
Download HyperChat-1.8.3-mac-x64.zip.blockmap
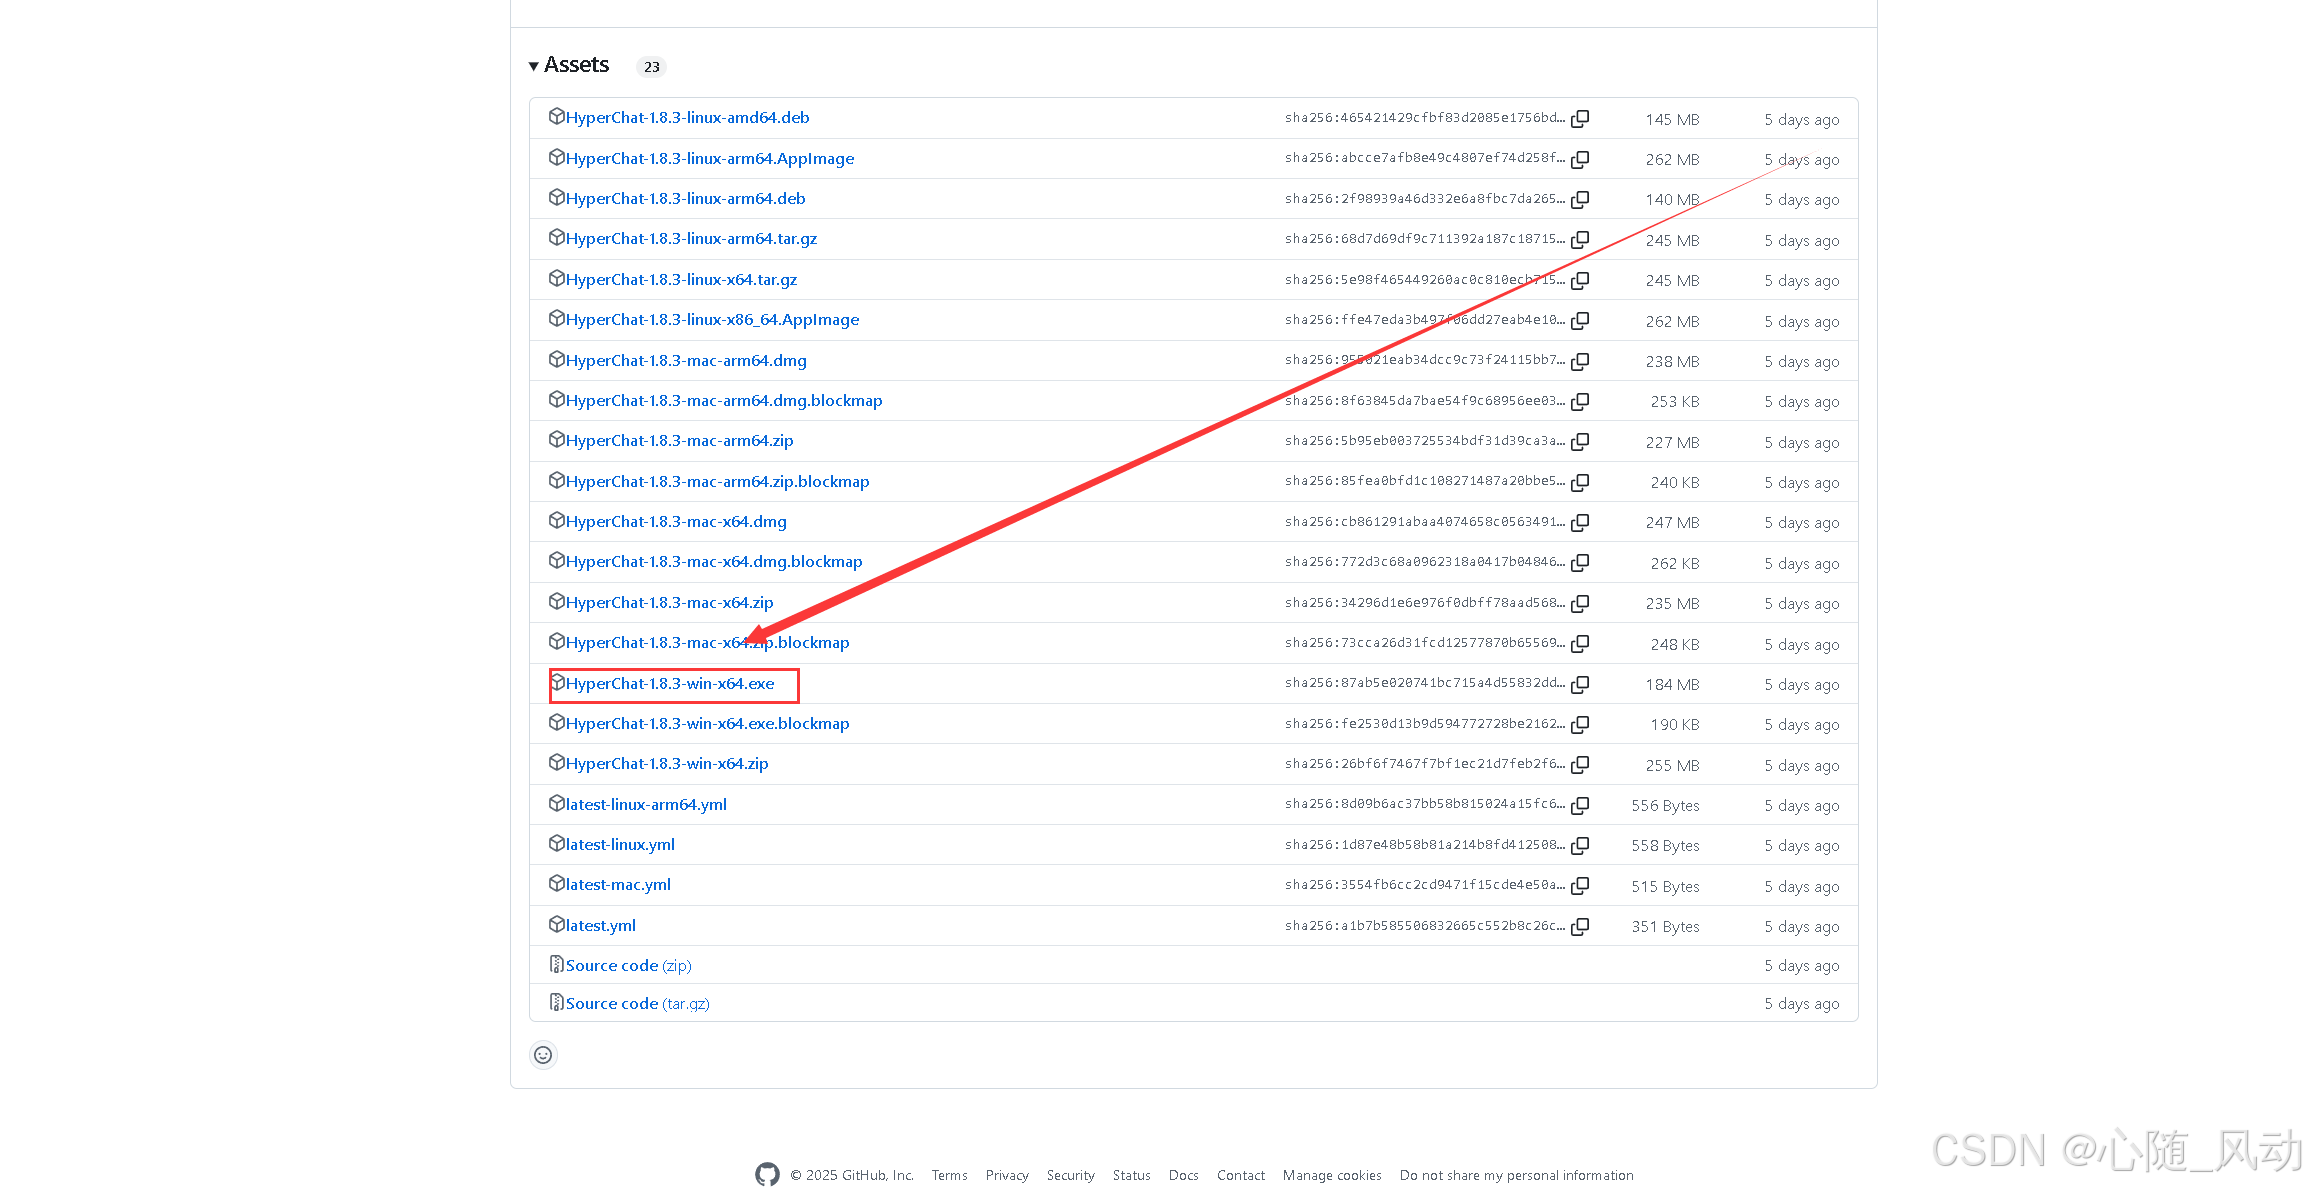pyautogui.click(x=707, y=643)
